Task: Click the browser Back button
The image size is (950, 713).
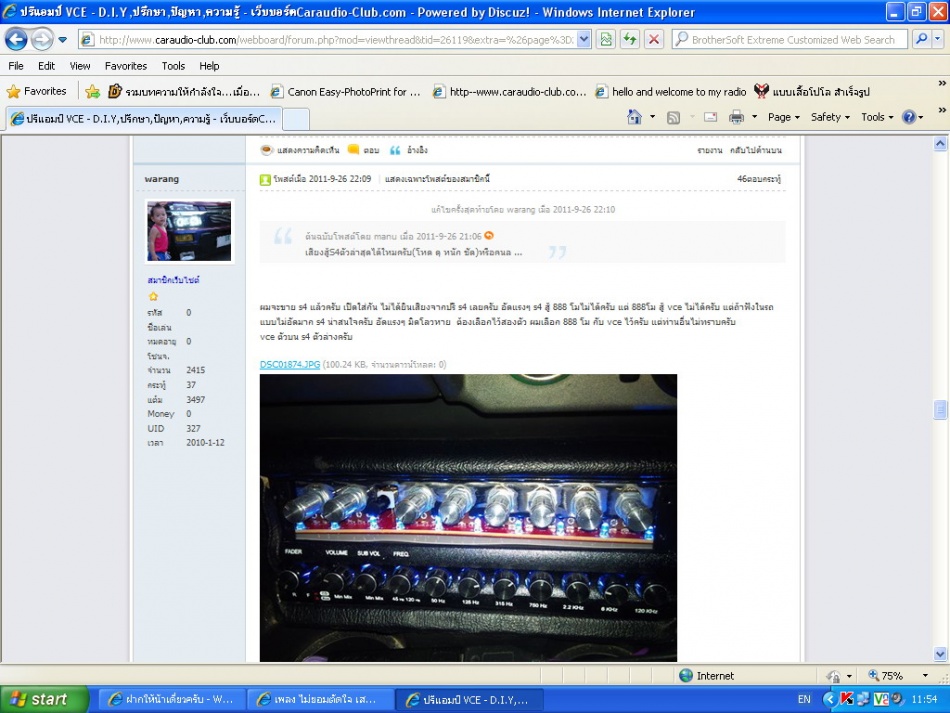Action: point(17,40)
